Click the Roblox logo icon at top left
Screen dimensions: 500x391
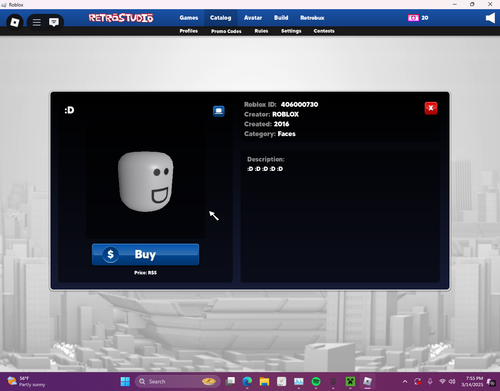(15, 22)
